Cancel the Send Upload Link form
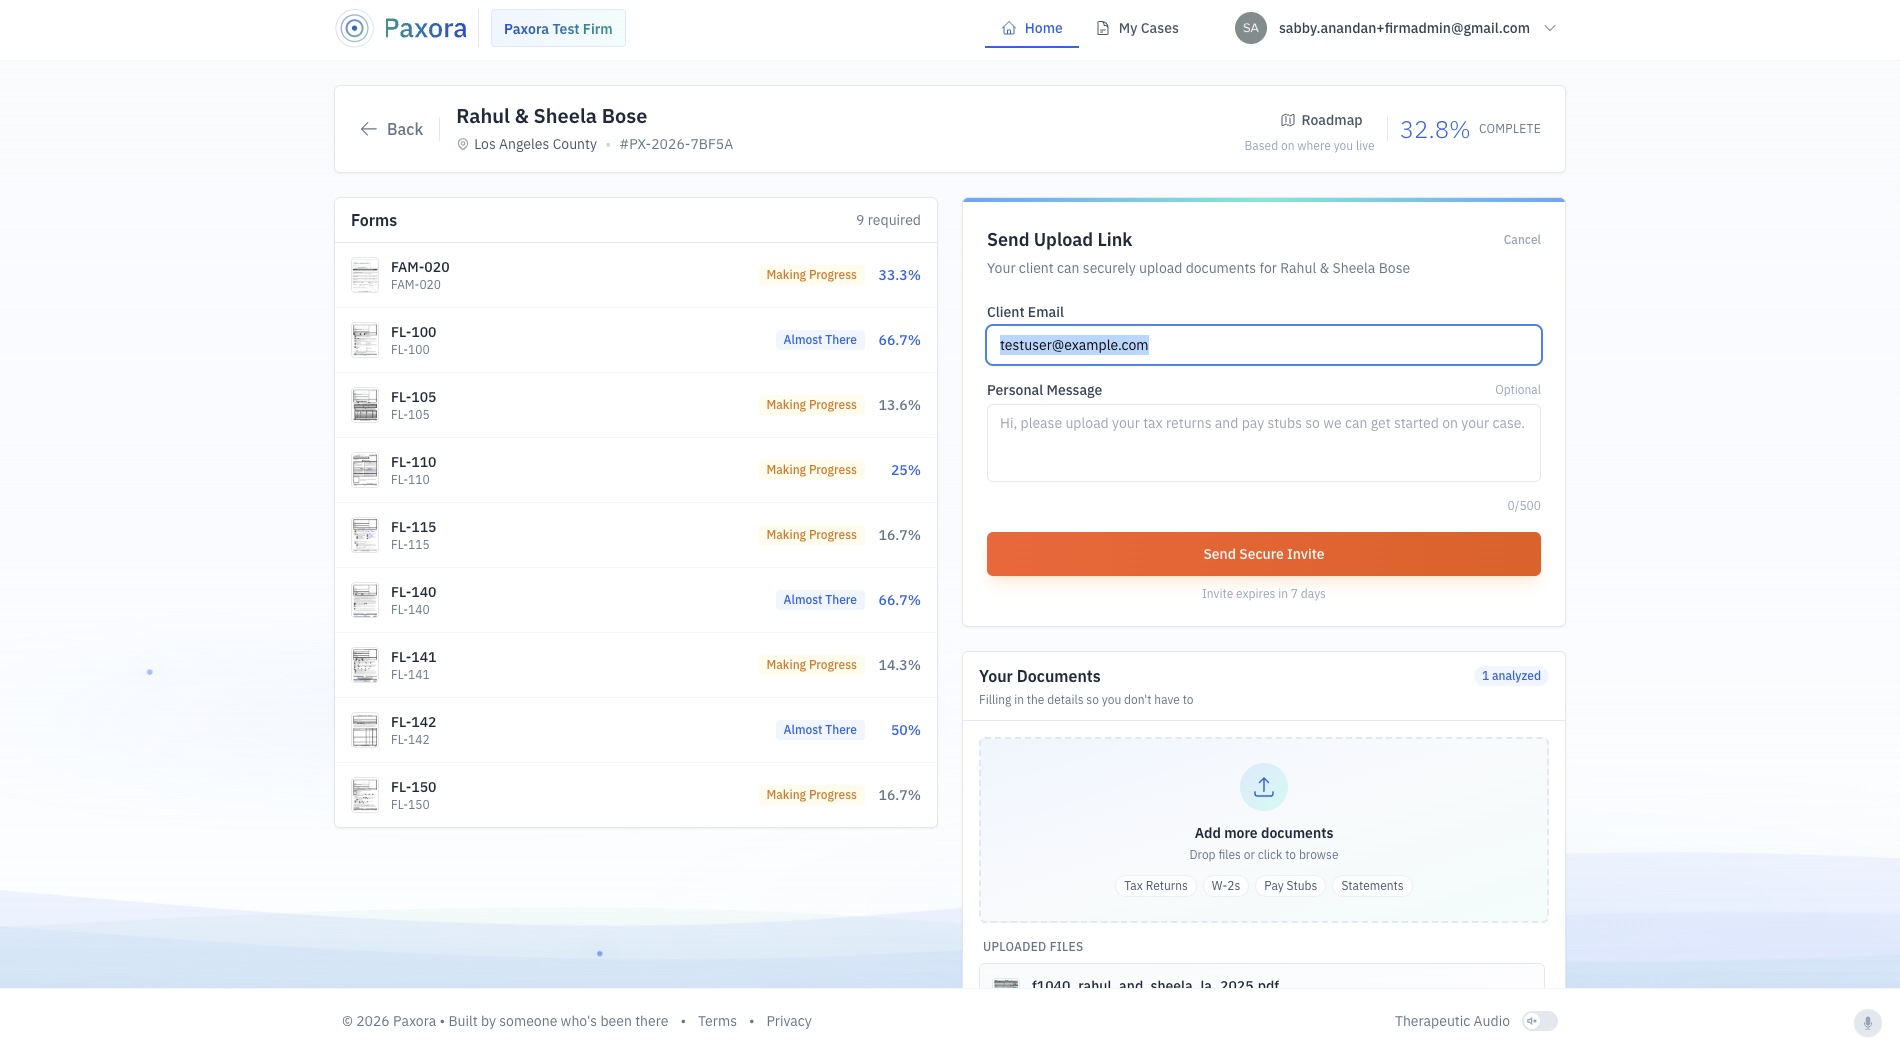Viewport: 1900px width, 1043px height. (x=1521, y=240)
